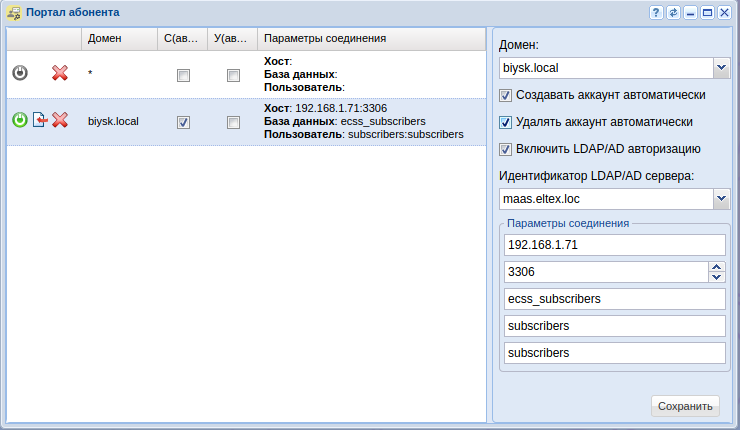Click the Домен column header
This screenshot has width=740, height=430.
coord(105,39)
